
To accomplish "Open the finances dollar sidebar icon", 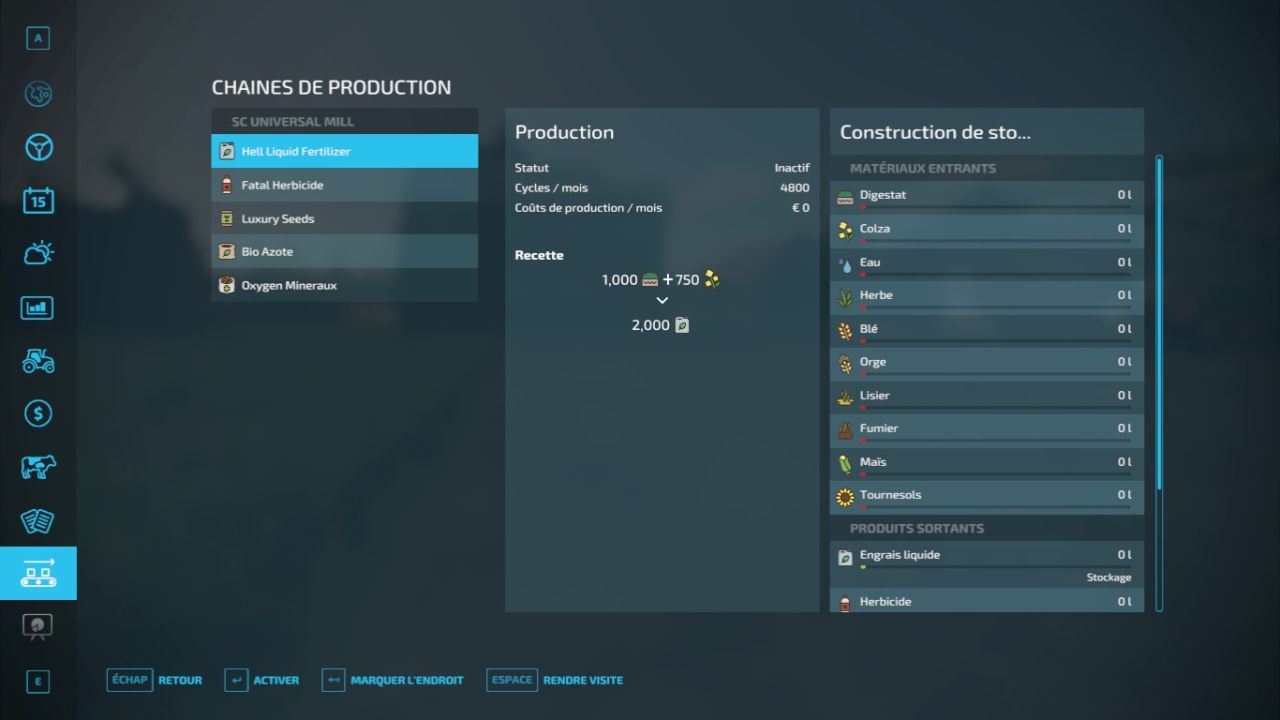I will [38, 414].
